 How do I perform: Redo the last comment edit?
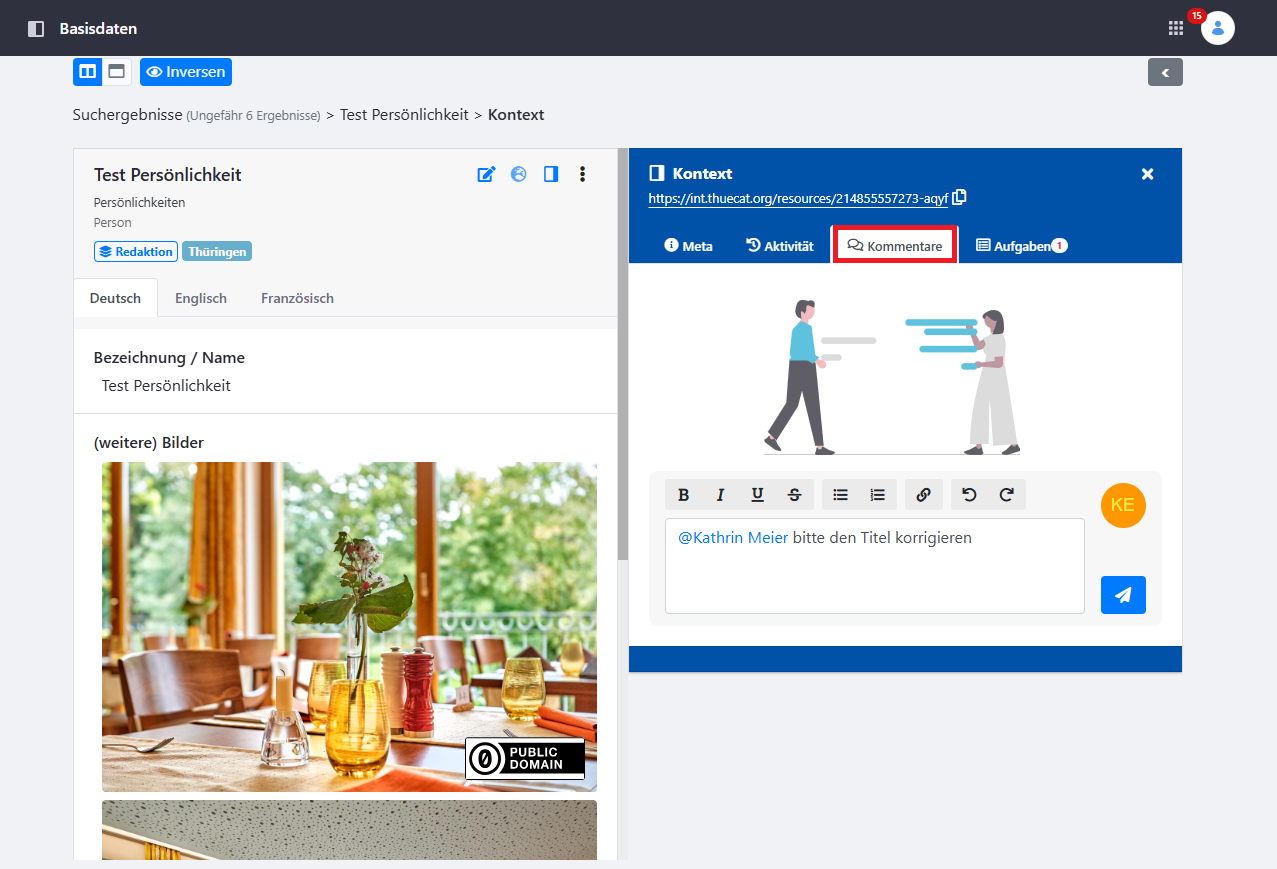(x=1007, y=494)
